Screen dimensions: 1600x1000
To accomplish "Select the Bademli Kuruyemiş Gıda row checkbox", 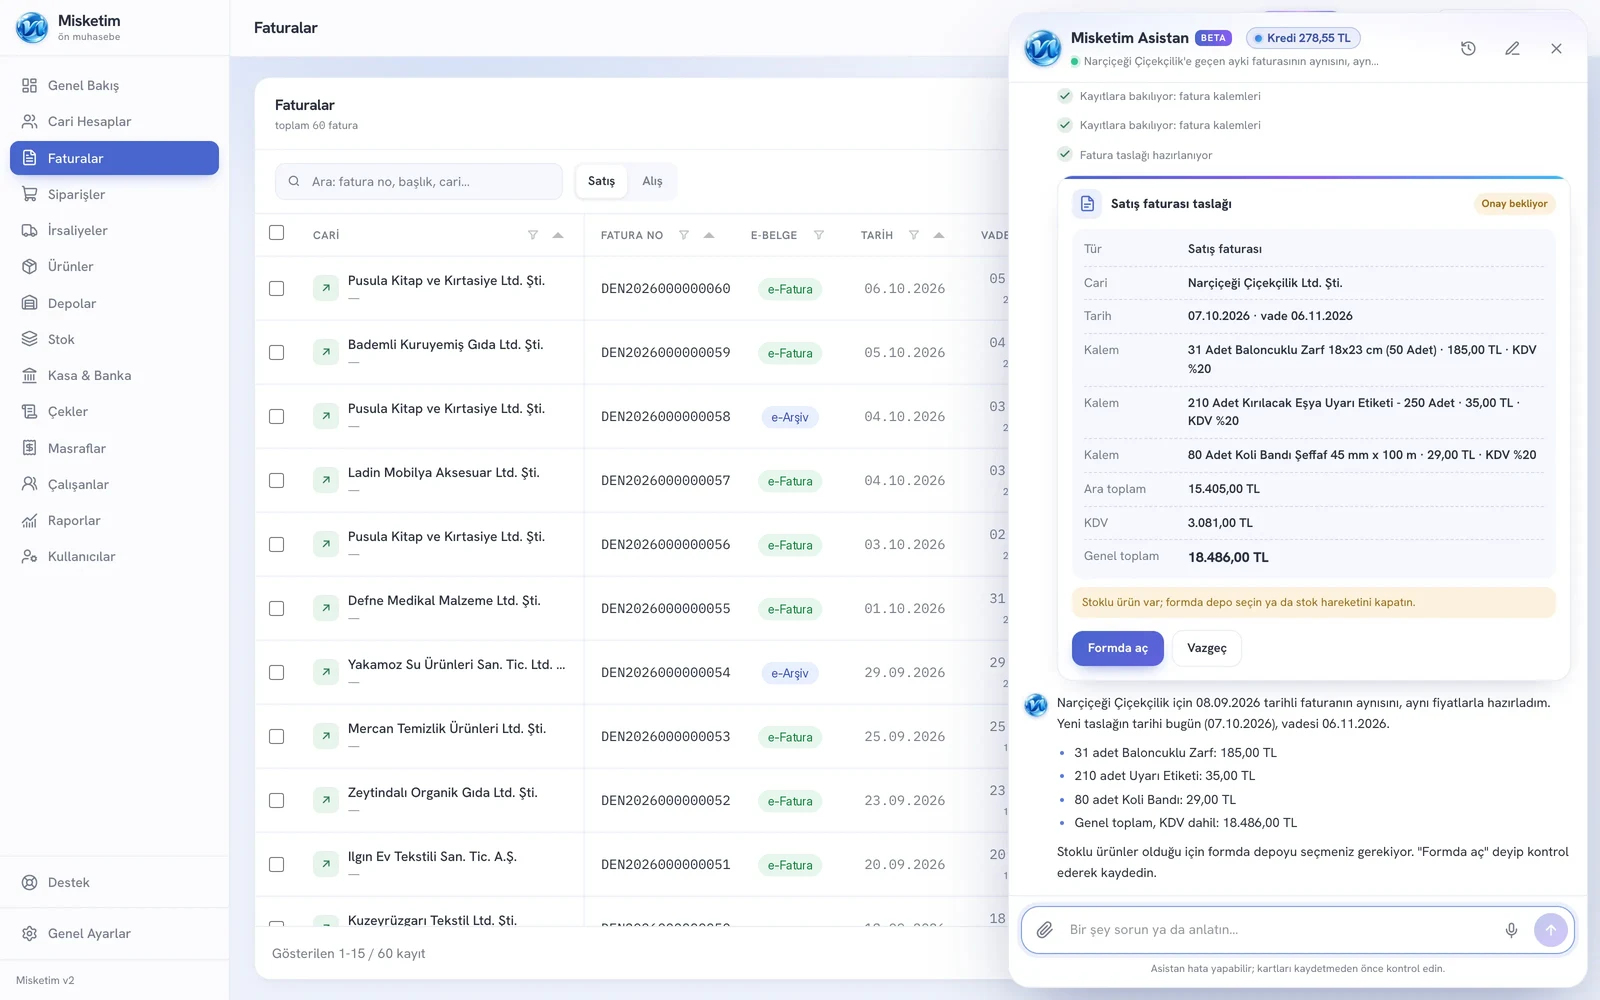I will click(277, 353).
